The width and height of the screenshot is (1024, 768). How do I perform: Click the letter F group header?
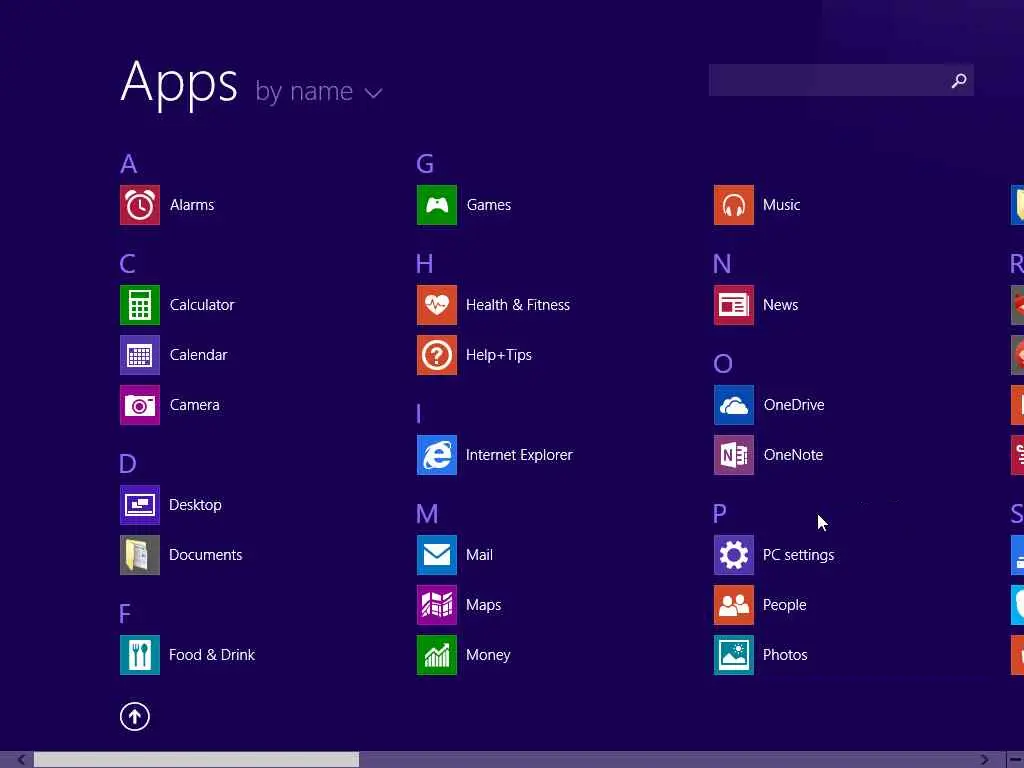click(x=125, y=614)
